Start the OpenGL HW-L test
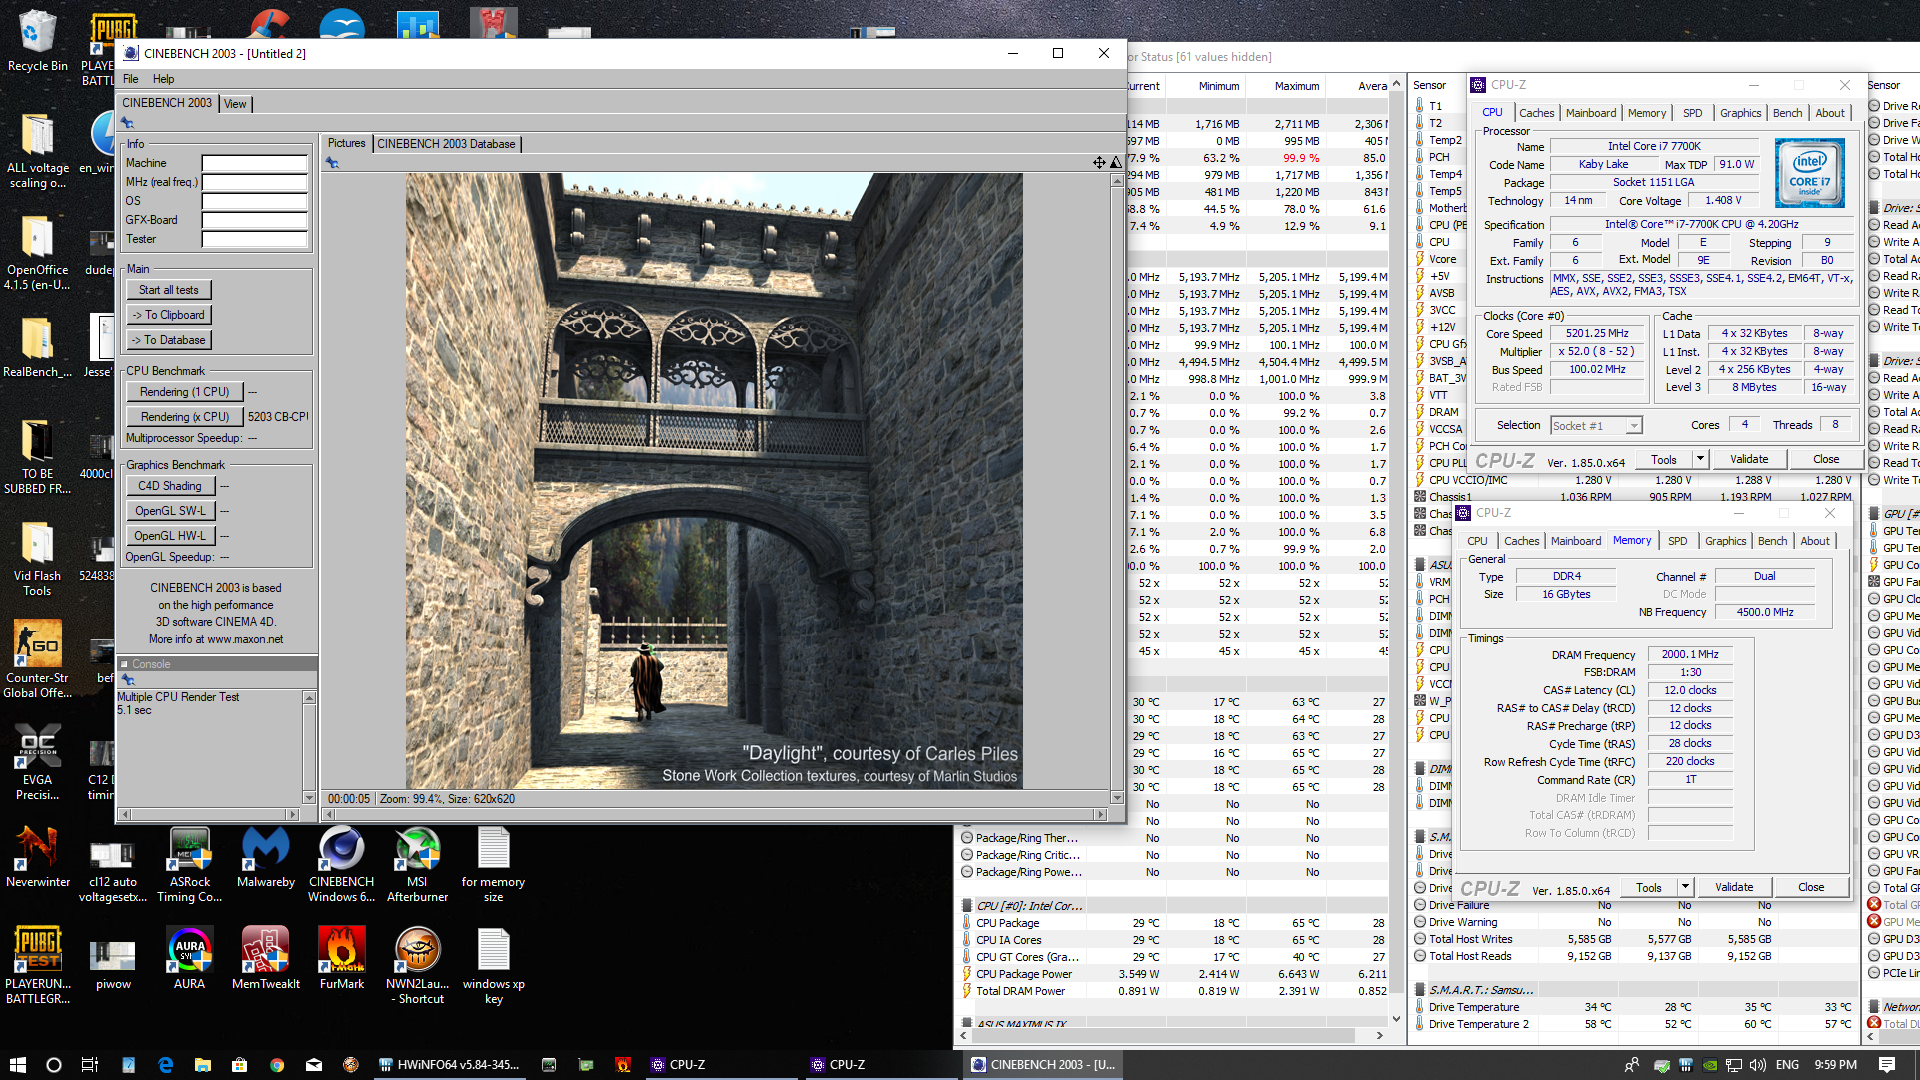This screenshot has width=1920, height=1080. [170, 536]
